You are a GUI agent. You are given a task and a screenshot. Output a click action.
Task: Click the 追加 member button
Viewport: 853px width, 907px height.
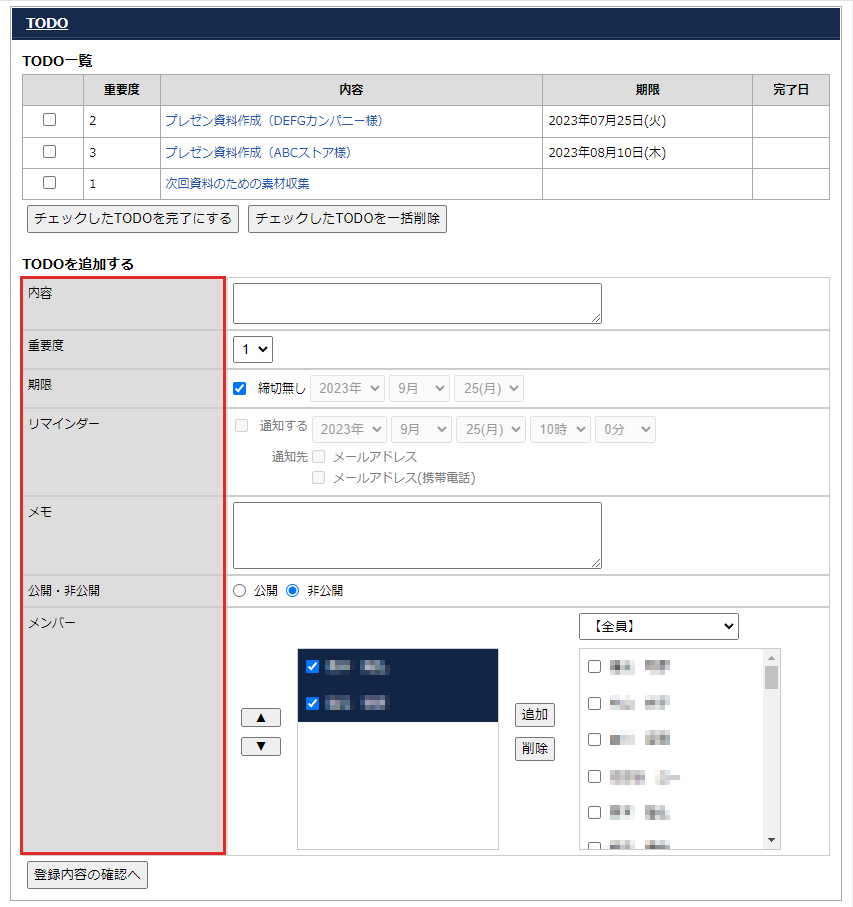coord(535,715)
